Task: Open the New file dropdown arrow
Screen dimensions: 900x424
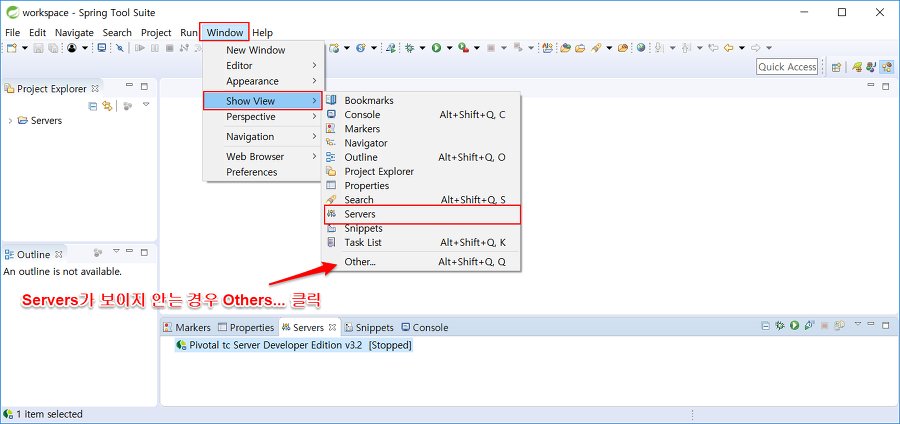Action: (25, 48)
